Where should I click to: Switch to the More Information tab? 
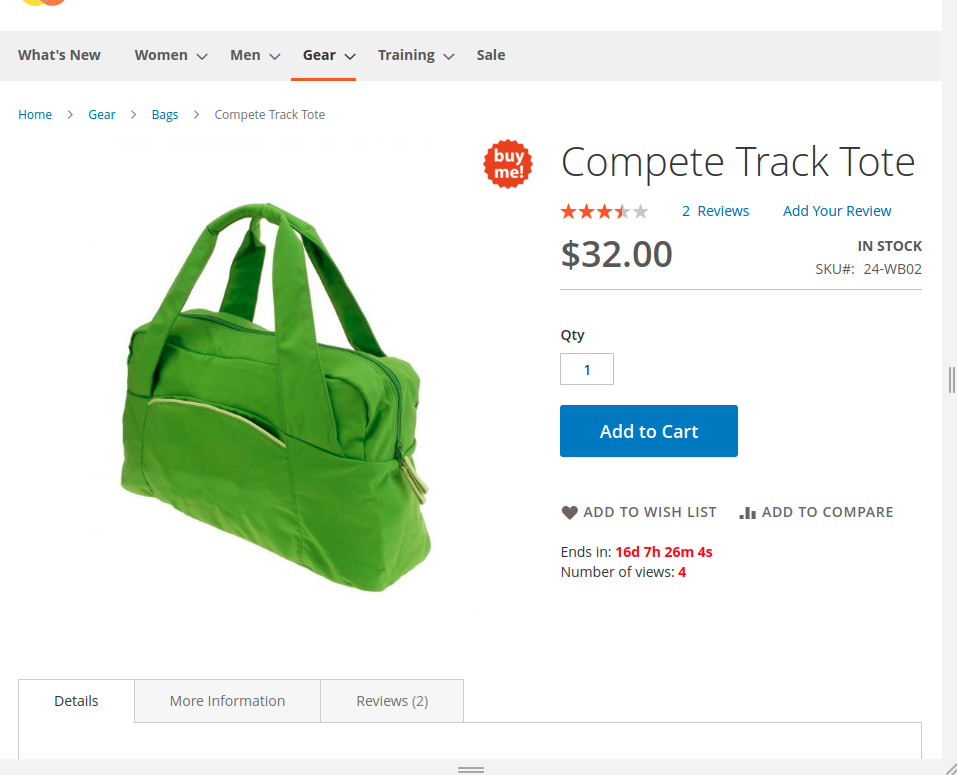[x=227, y=701]
